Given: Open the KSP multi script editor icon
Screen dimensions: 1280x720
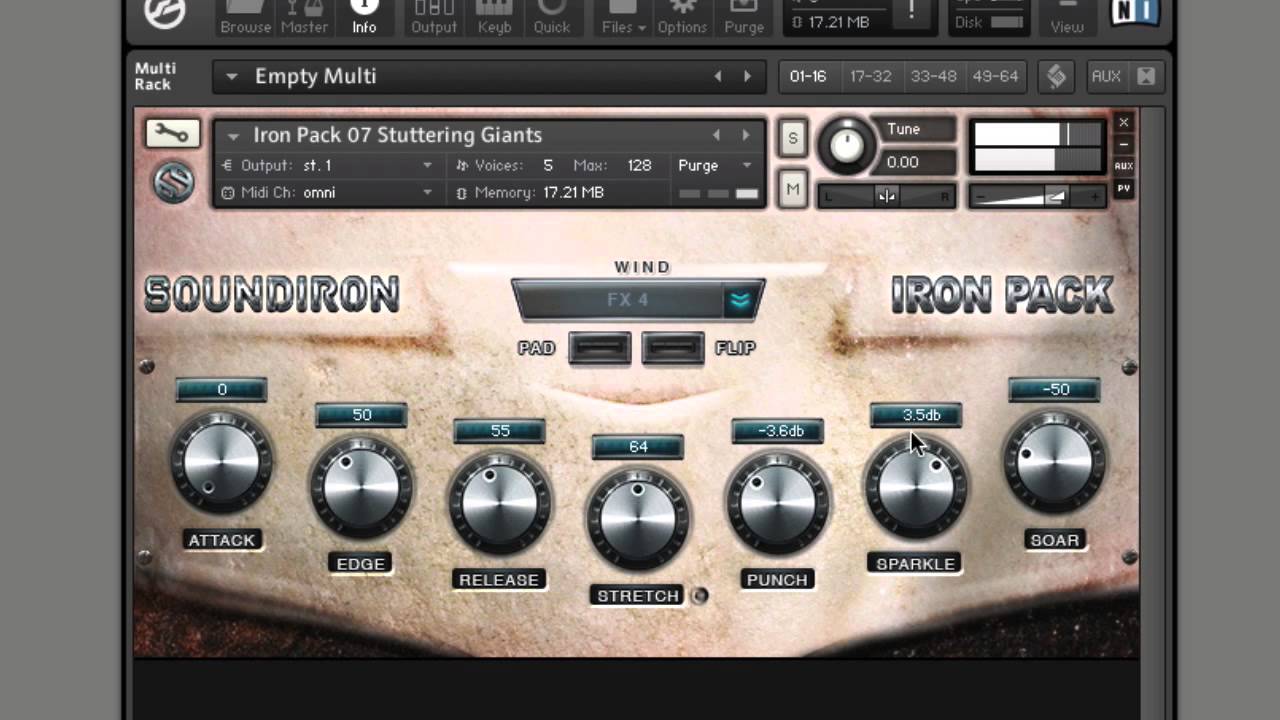Looking at the screenshot, I should [x=1056, y=76].
